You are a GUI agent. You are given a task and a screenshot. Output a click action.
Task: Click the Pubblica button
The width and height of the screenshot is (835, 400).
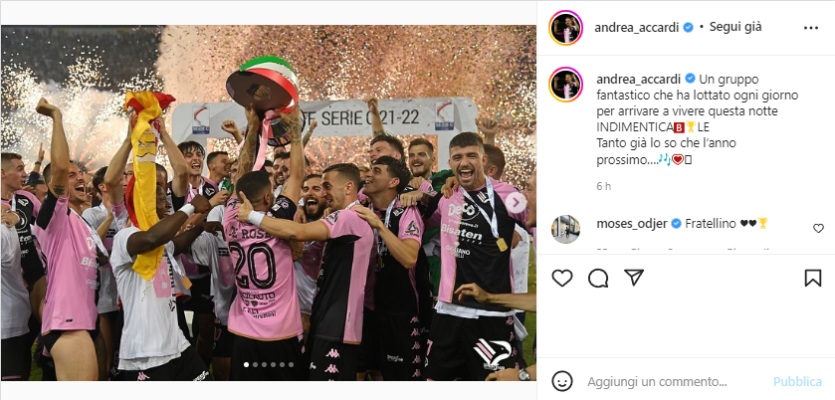797,381
